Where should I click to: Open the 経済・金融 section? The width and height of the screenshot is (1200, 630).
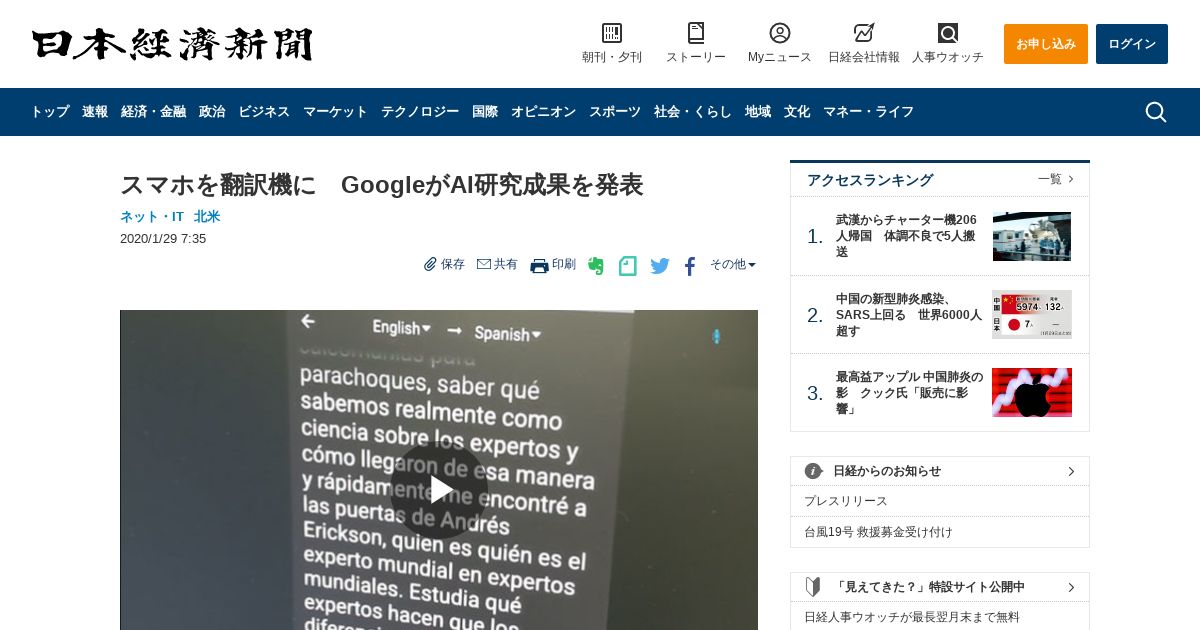point(153,112)
